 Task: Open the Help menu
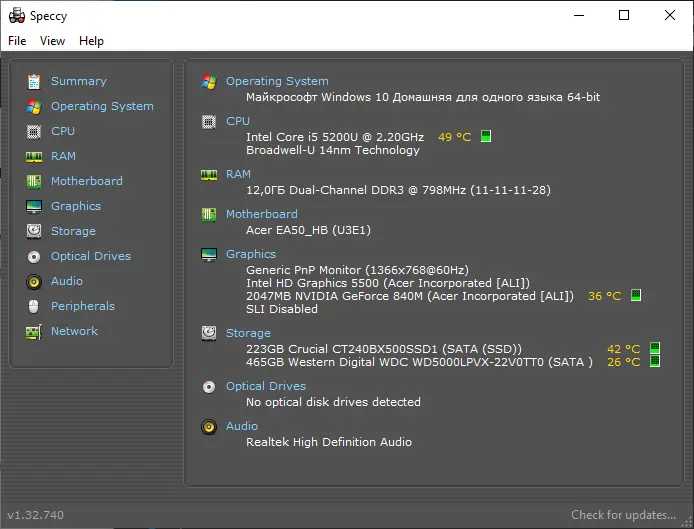pyautogui.click(x=91, y=41)
